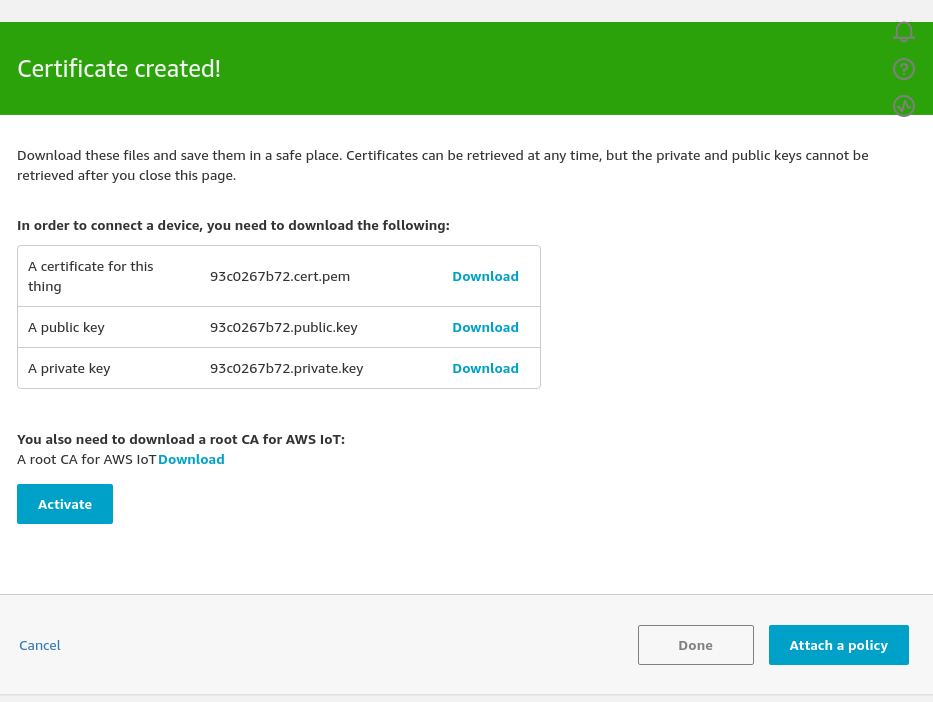933x702 pixels.
Task: Download the 93c0267b72.cert.pem certificate file
Action: click(485, 276)
